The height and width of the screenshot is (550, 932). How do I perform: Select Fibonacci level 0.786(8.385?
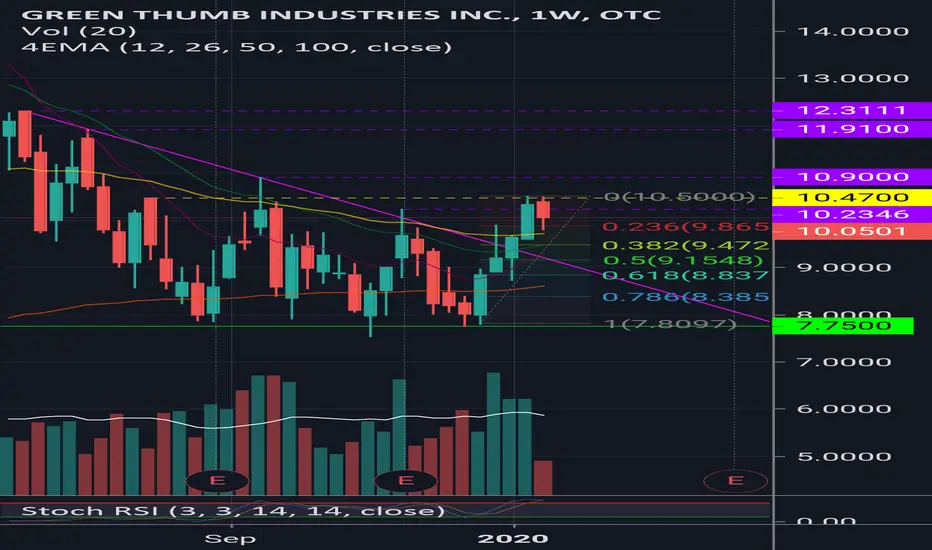685,297
